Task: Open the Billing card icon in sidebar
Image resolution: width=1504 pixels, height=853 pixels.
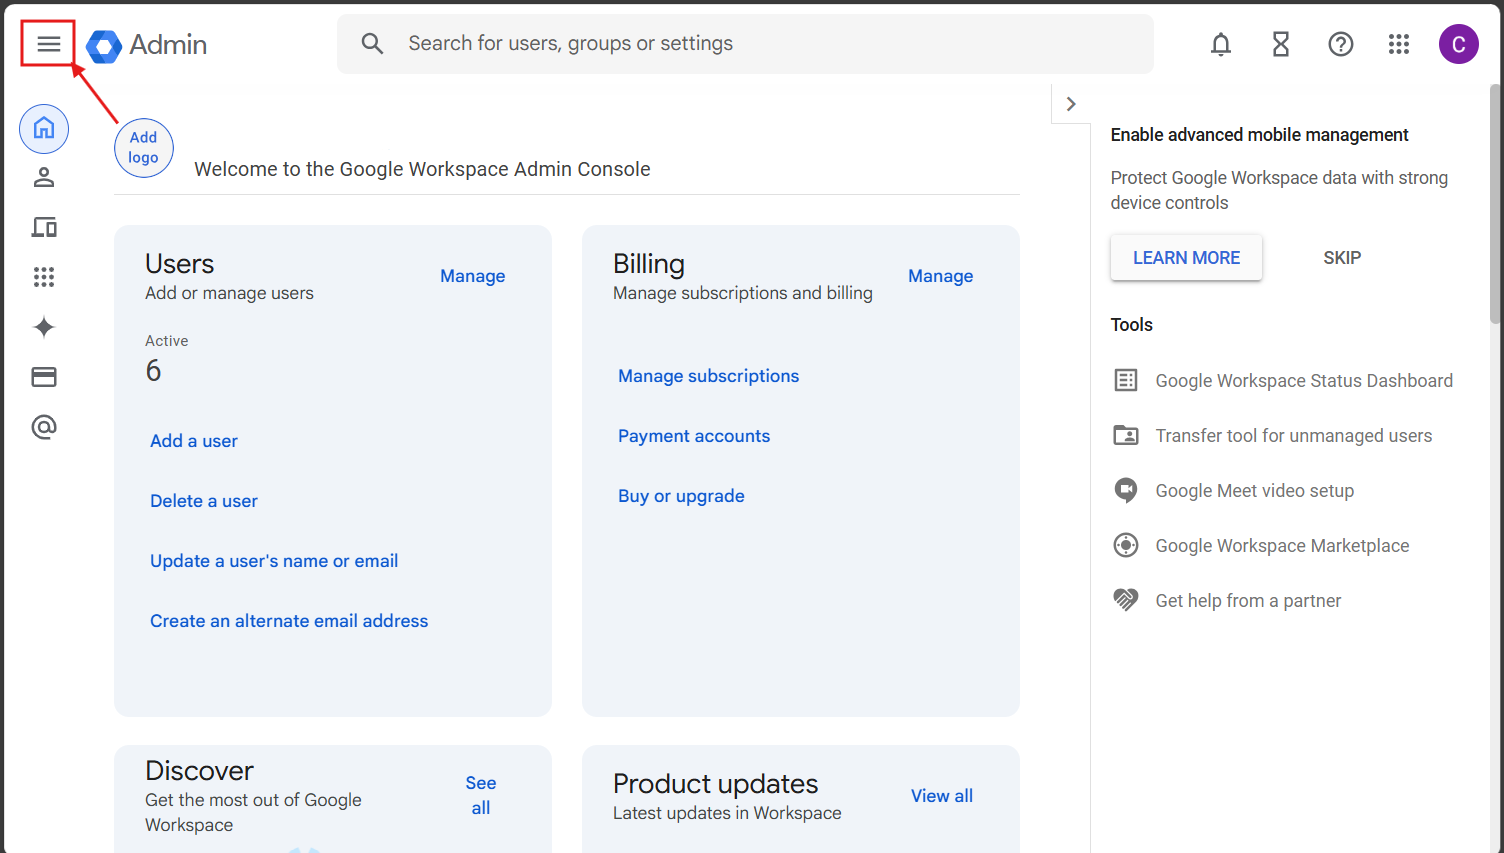Action: (44, 377)
